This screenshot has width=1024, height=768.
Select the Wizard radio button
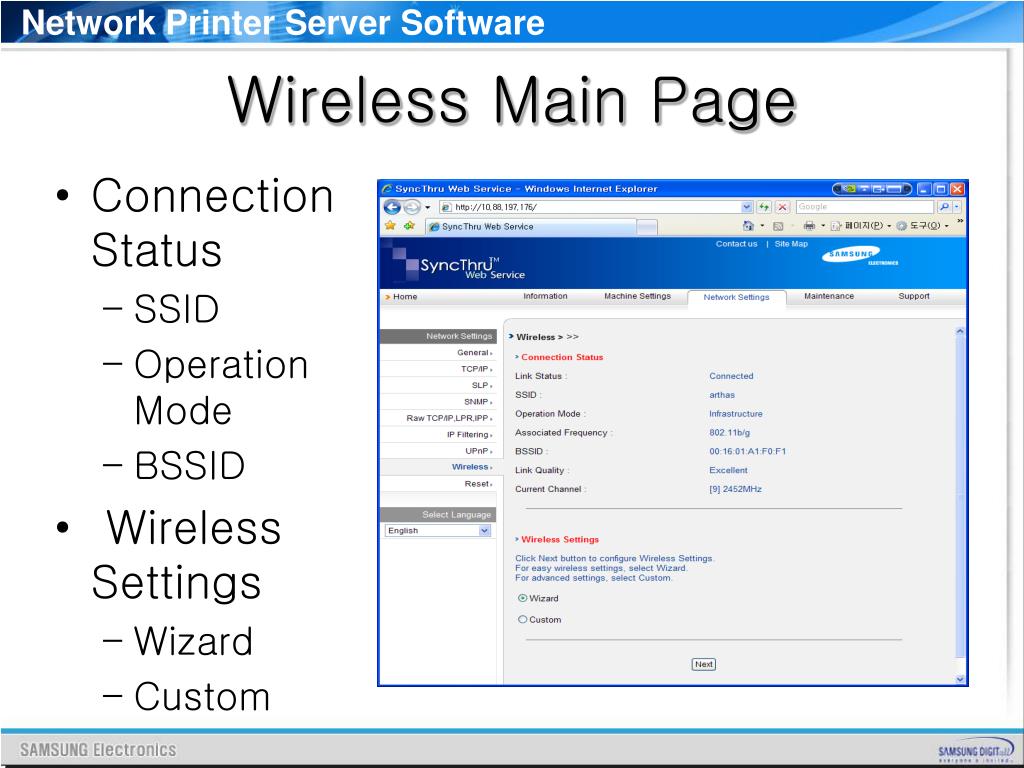(522, 598)
